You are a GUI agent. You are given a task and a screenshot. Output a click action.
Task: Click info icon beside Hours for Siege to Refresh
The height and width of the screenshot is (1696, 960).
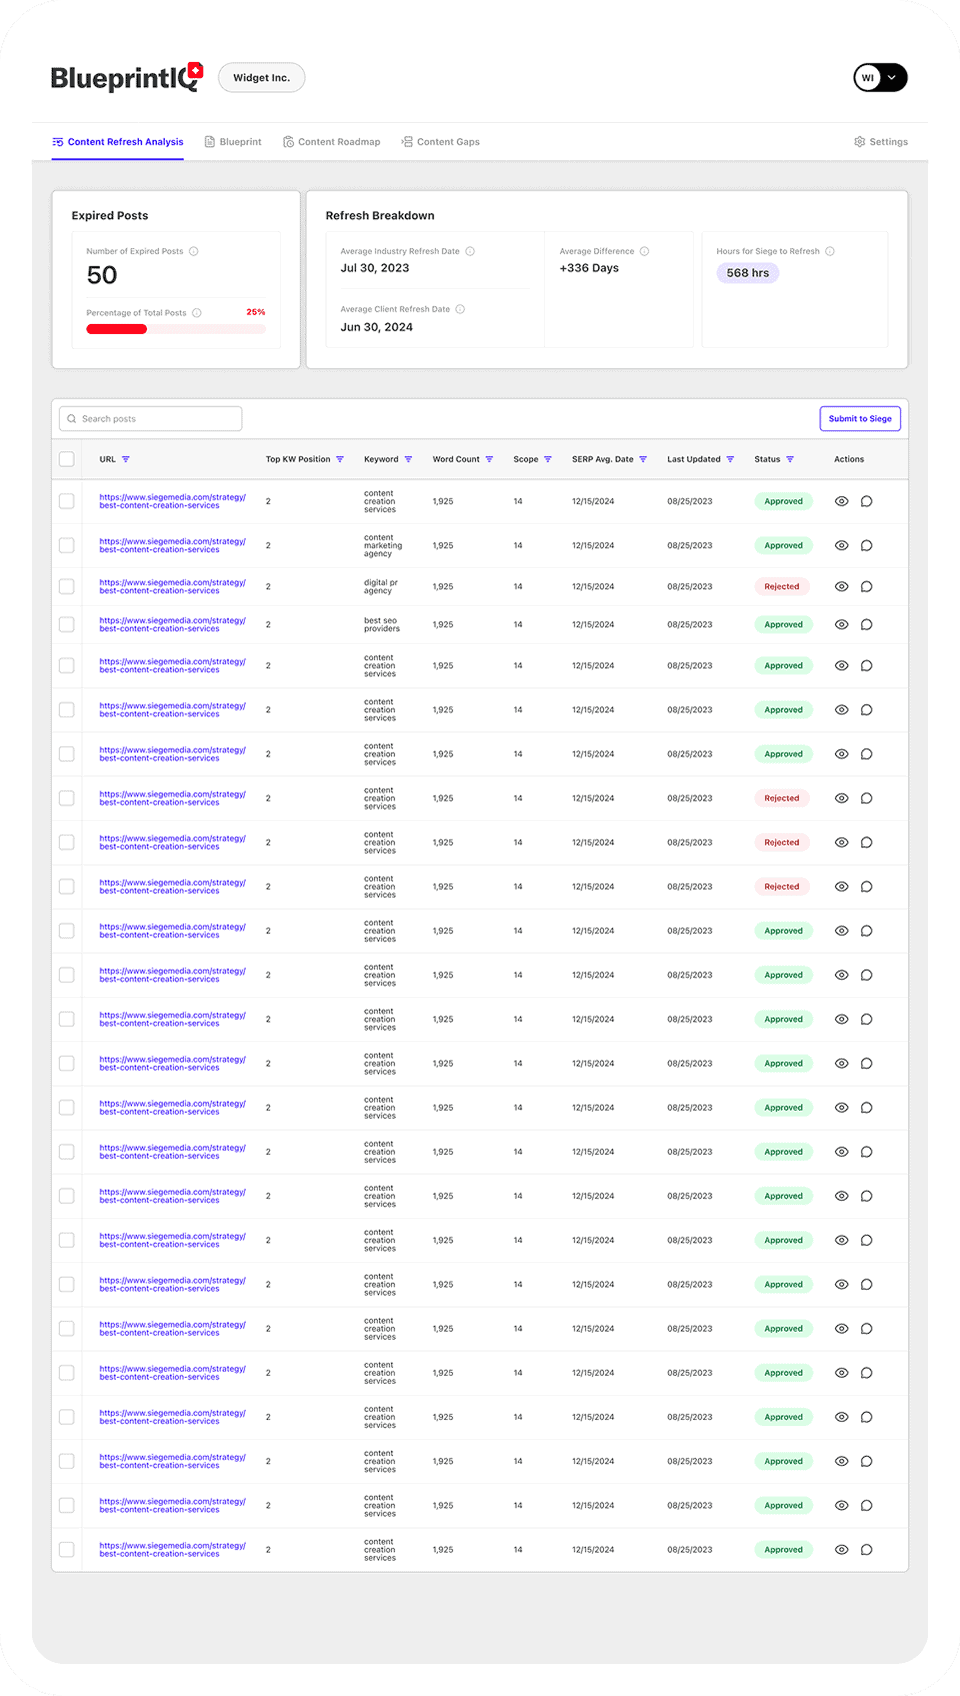830,252
